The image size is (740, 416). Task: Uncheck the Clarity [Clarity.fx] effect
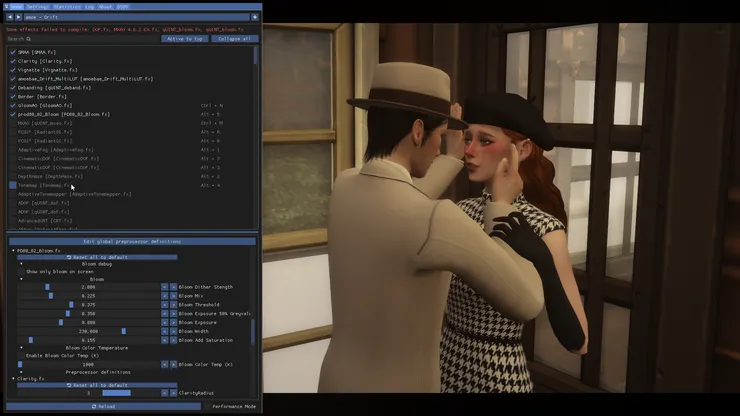pyautogui.click(x=13, y=61)
